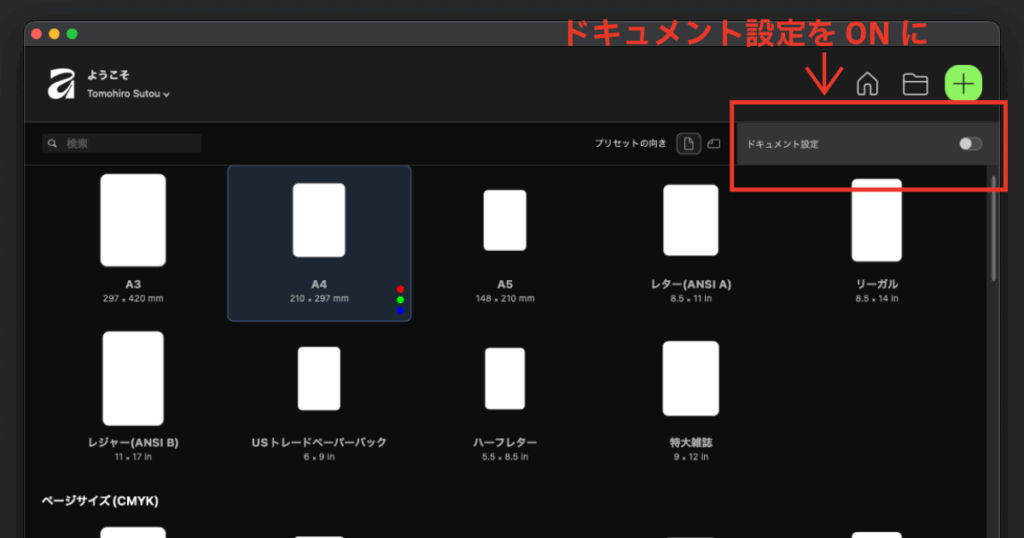1024x538 pixels.
Task: Select the USトレードペーパーバック preset
Action: [x=318, y=379]
